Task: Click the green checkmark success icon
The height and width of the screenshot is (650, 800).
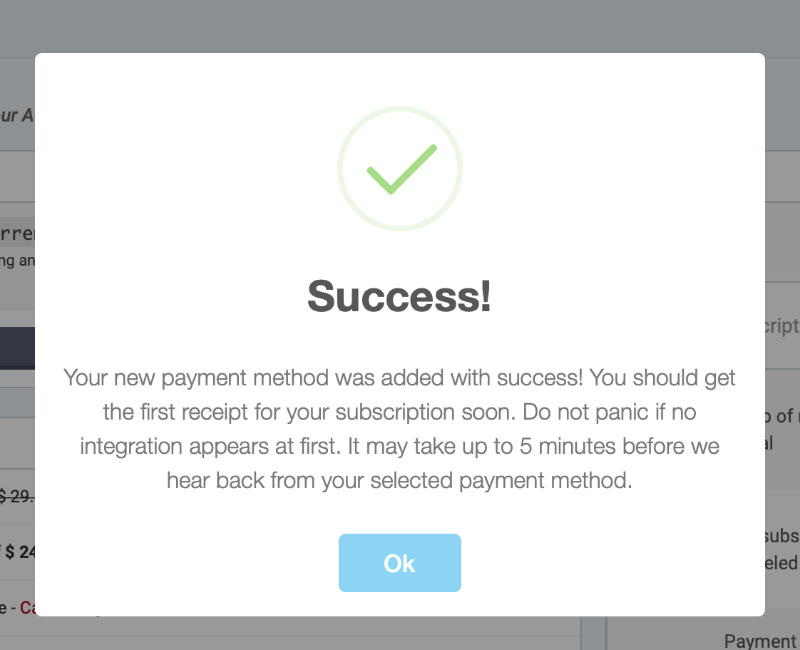Action: click(400, 169)
